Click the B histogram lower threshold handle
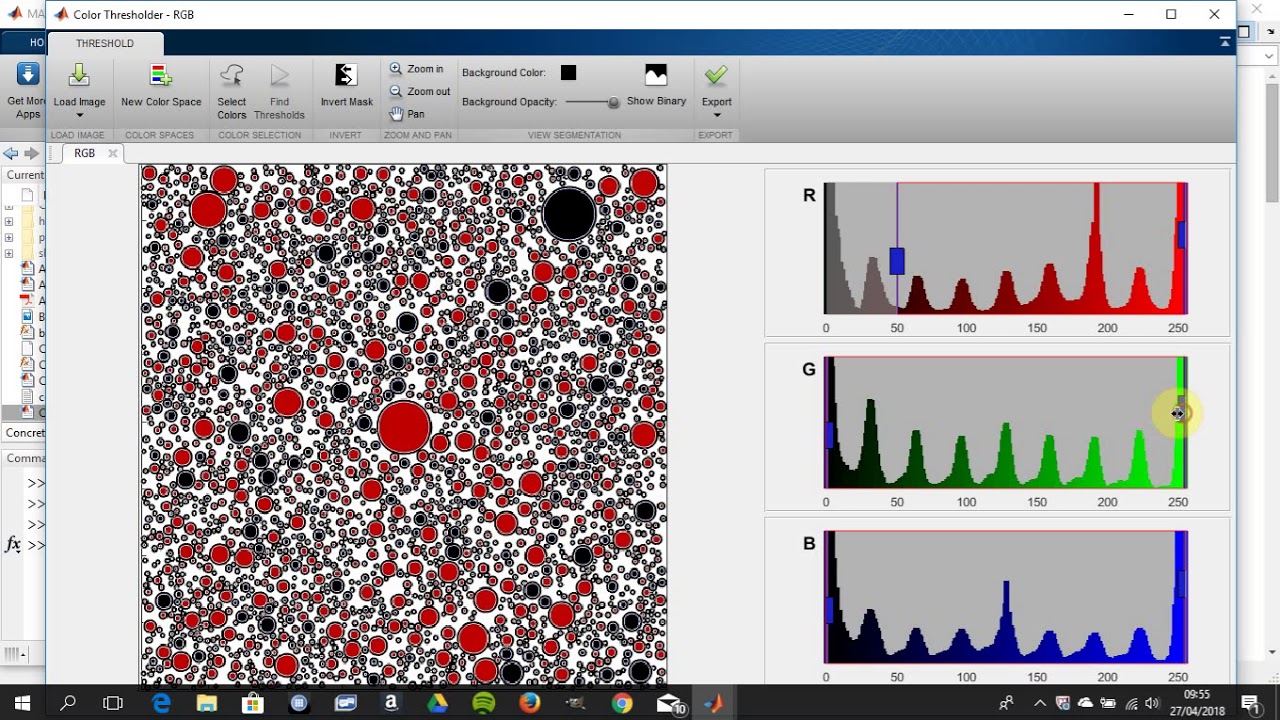 (x=829, y=610)
